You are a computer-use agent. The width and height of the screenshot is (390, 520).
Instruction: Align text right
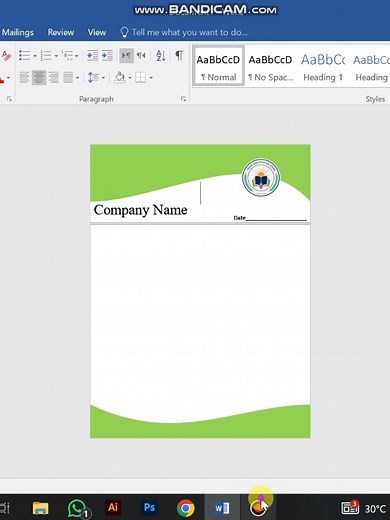tap(53, 77)
